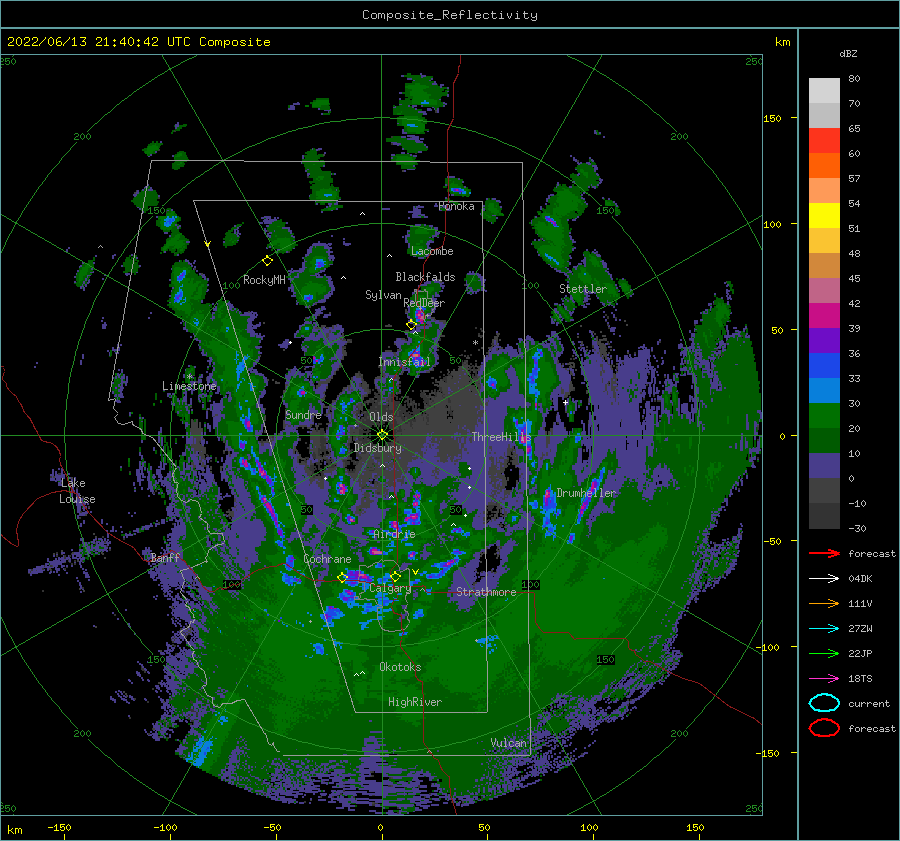Select the magenta dBZ color swatch
Image resolution: width=900 pixels, height=841 pixels.
824,316
